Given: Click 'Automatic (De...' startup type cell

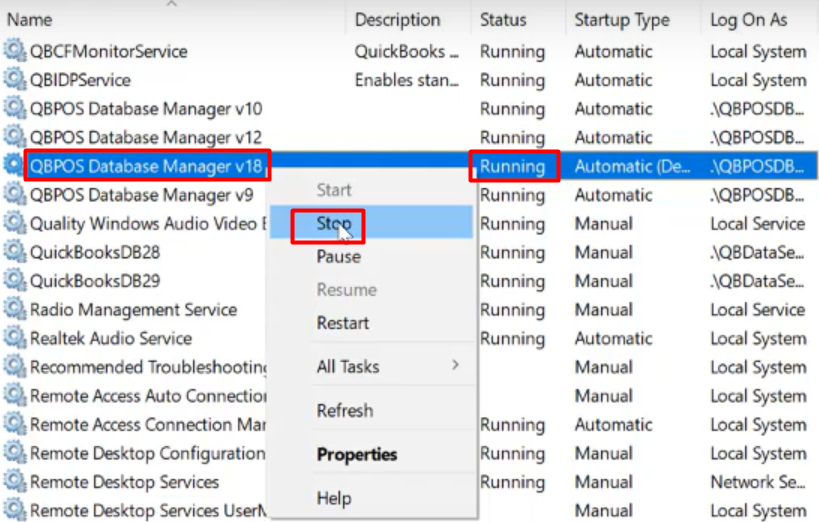Looking at the screenshot, I should point(633,166).
